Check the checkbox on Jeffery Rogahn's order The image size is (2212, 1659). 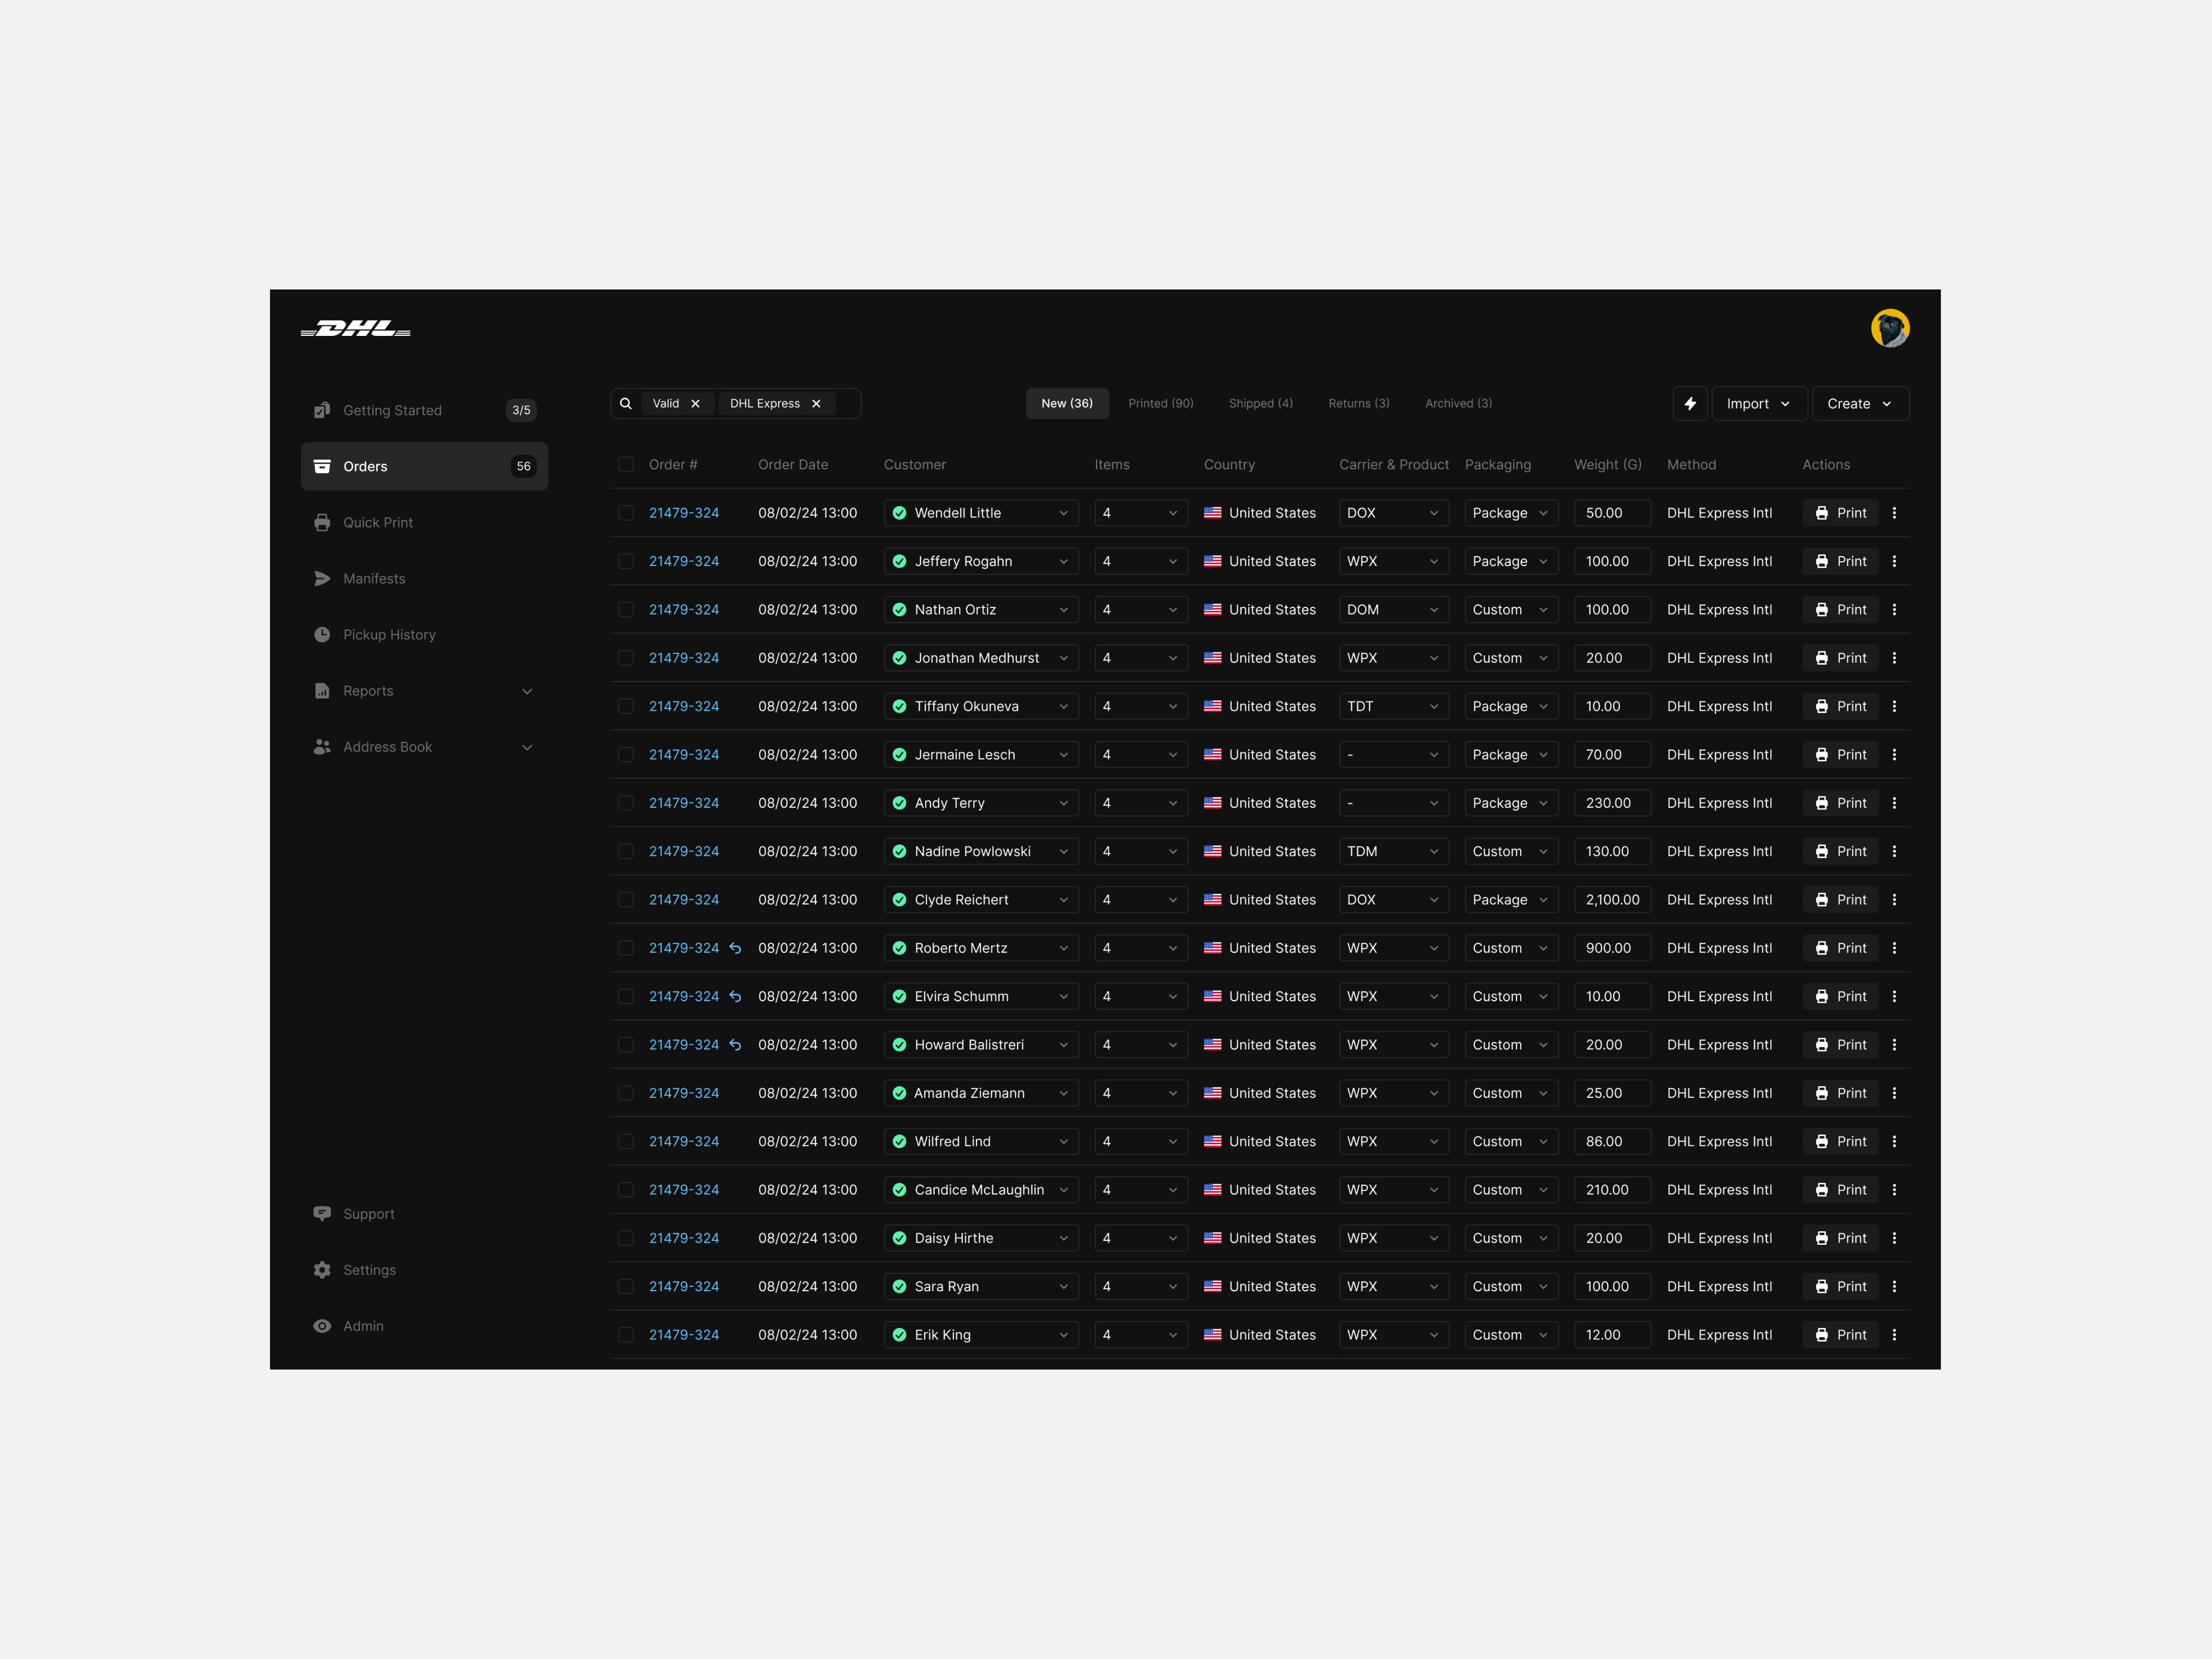pos(626,561)
